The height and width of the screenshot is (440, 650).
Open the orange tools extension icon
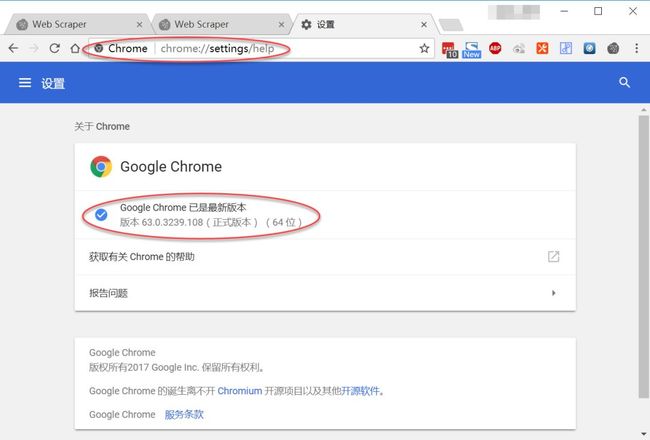point(542,48)
